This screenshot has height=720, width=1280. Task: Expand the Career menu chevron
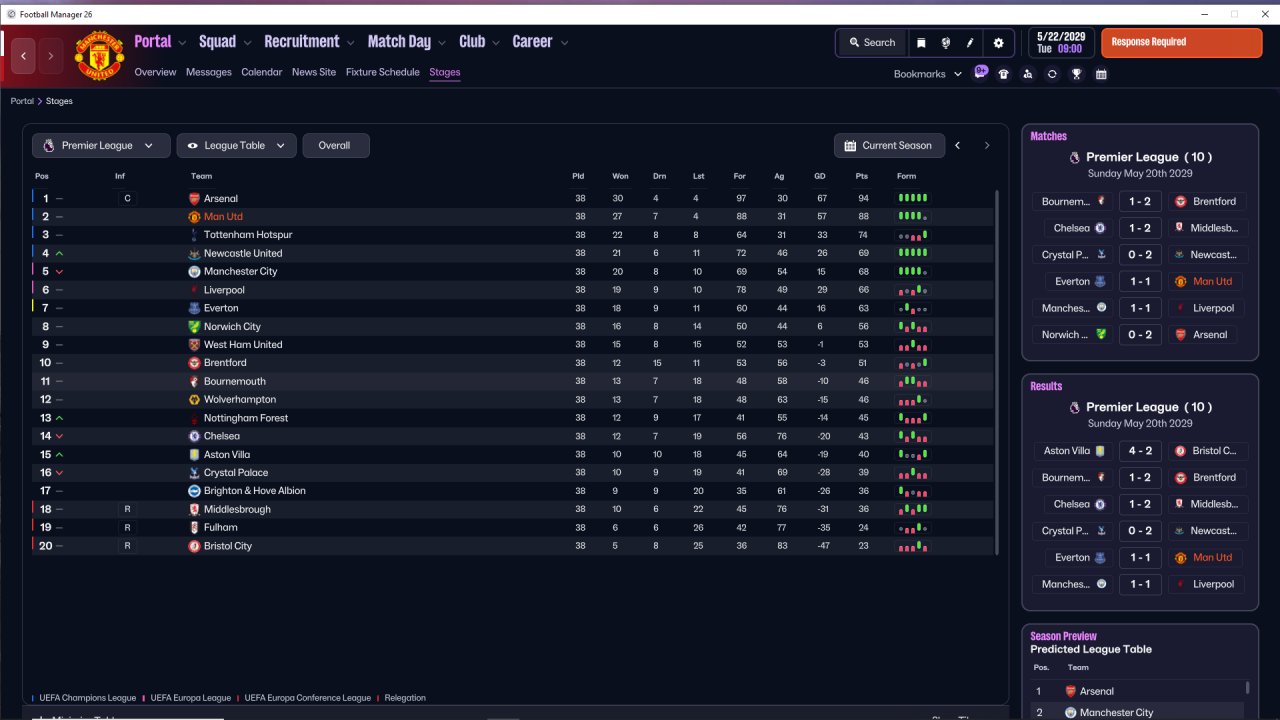click(x=564, y=43)
